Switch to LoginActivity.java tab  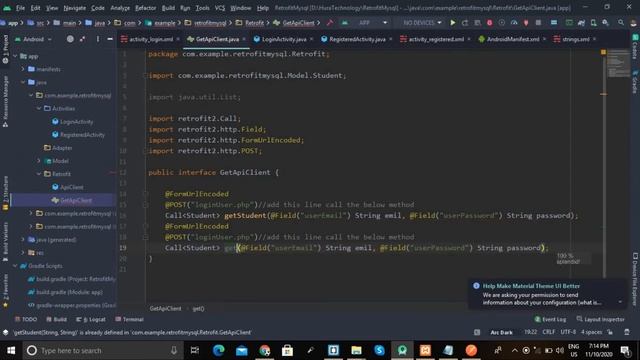pos(284,39)
